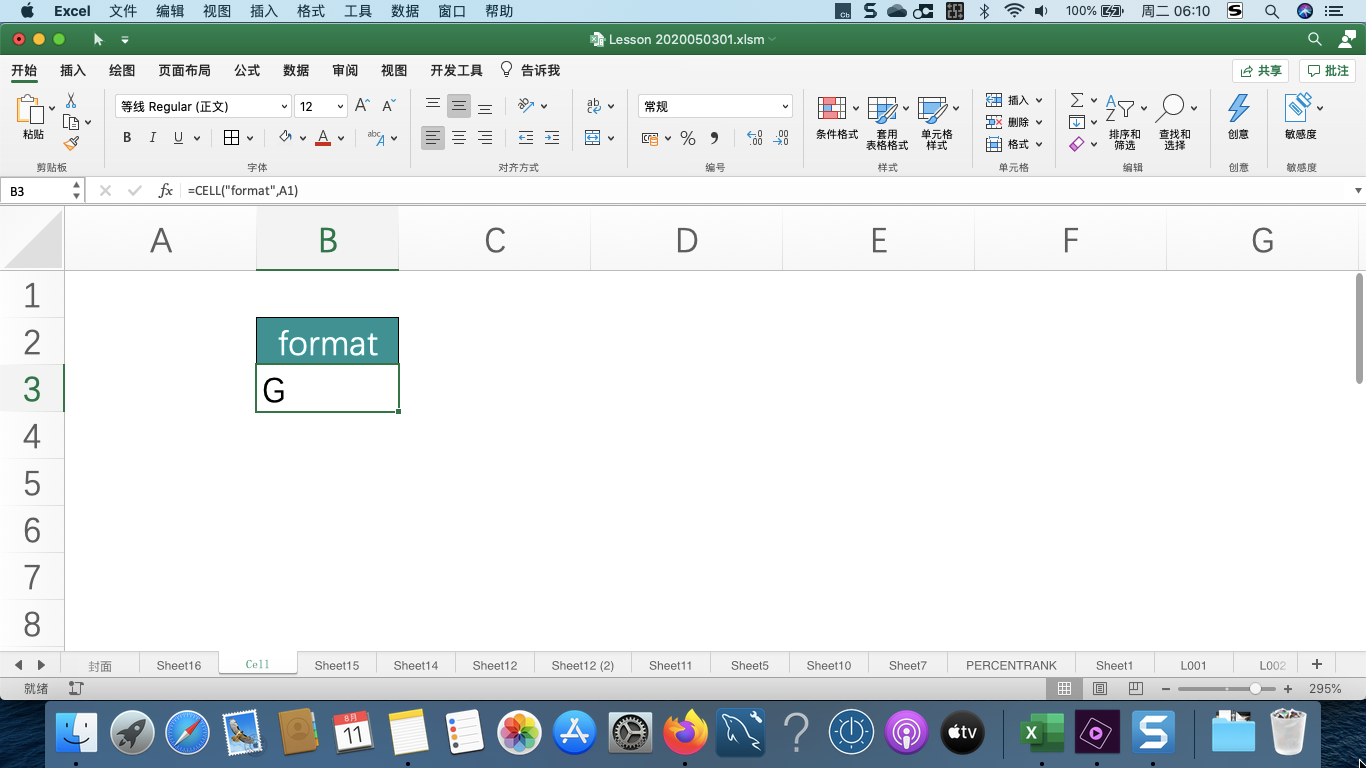The height and width of the screenshot is (768, 1366).
Task: Click the Clear eraser icon
Action: tap(1077, 144)
